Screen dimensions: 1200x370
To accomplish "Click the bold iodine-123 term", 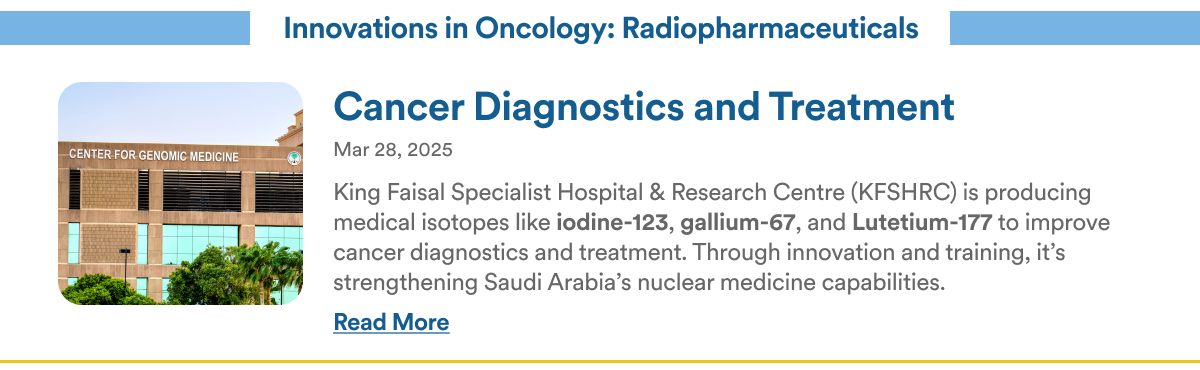I will point(614,220).
